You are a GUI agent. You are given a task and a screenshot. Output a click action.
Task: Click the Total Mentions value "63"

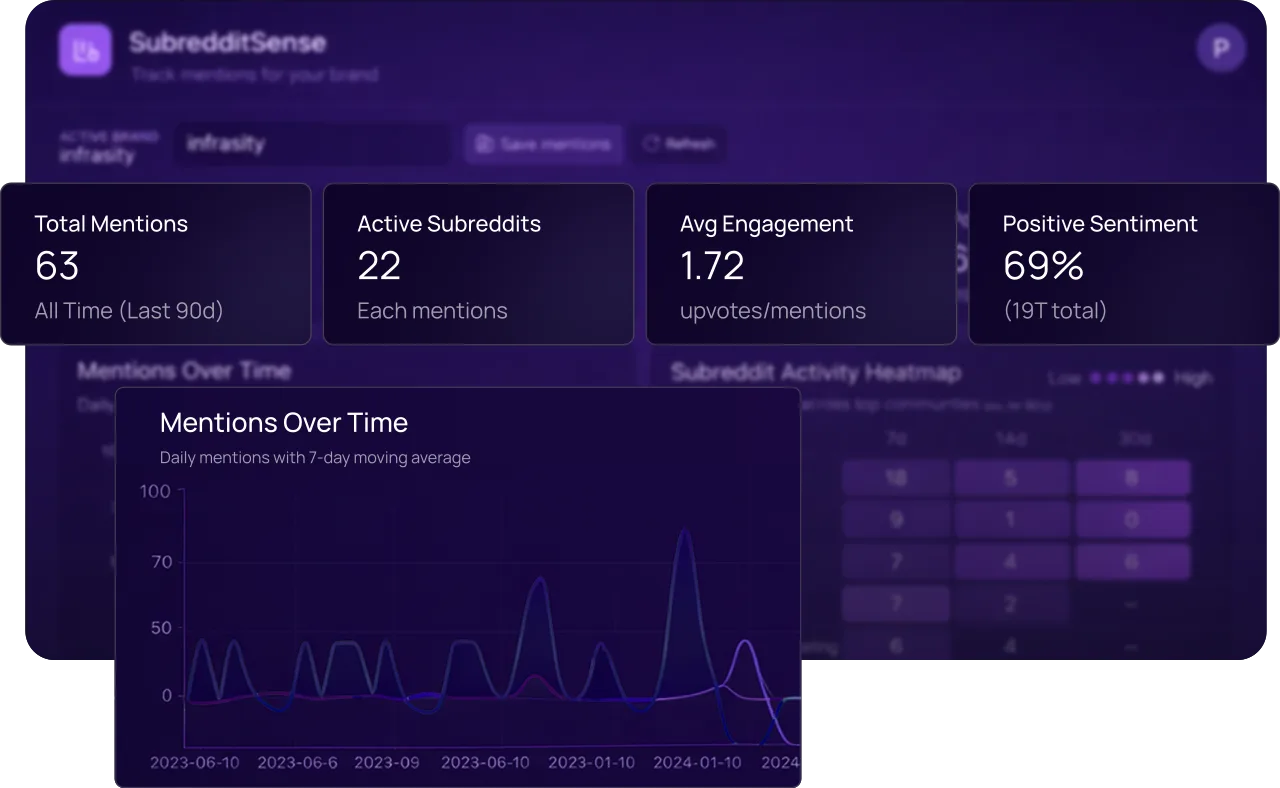pyautogui.click(x=57, y=266)
